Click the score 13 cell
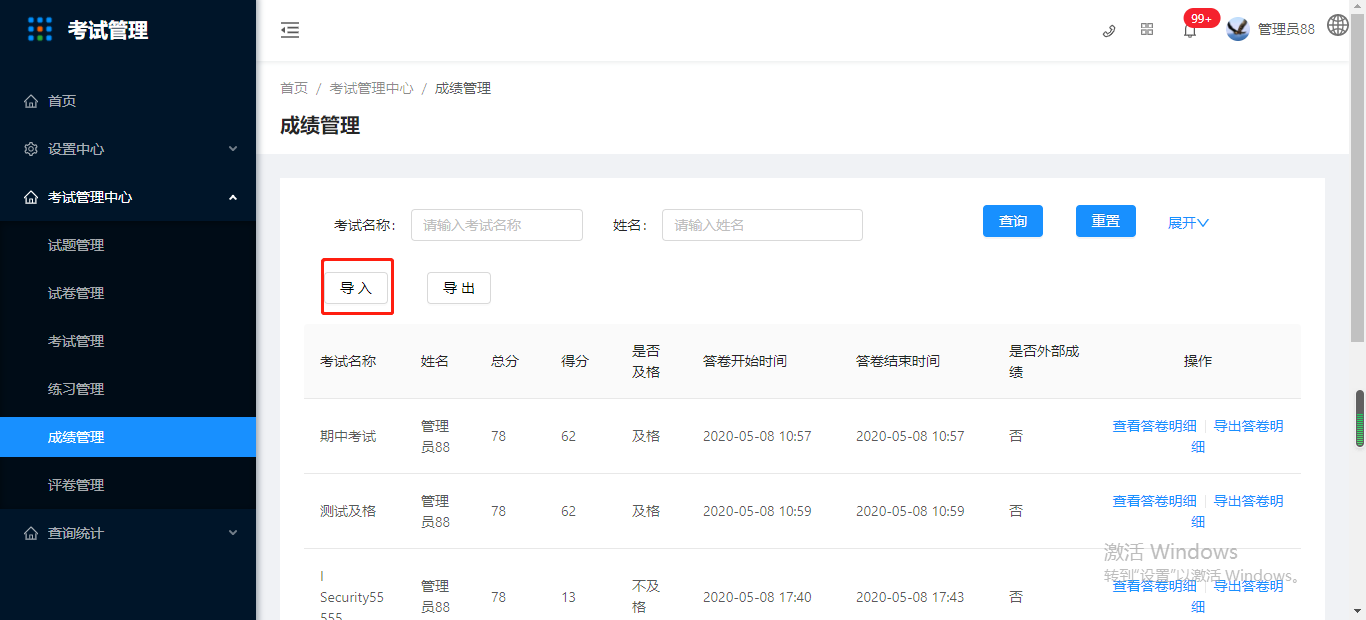 pos(568,597)
